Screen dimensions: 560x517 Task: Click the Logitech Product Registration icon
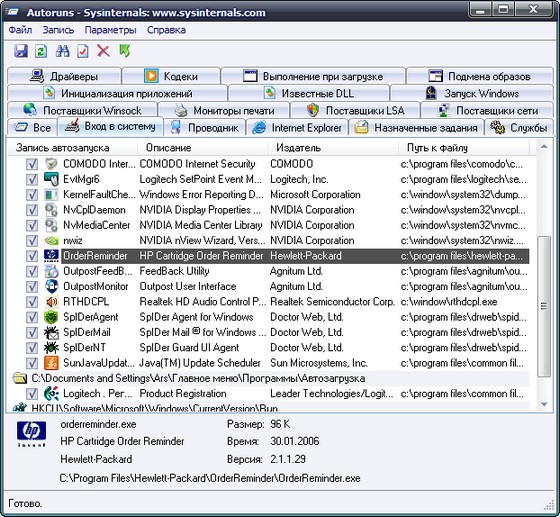coord(51,394)
